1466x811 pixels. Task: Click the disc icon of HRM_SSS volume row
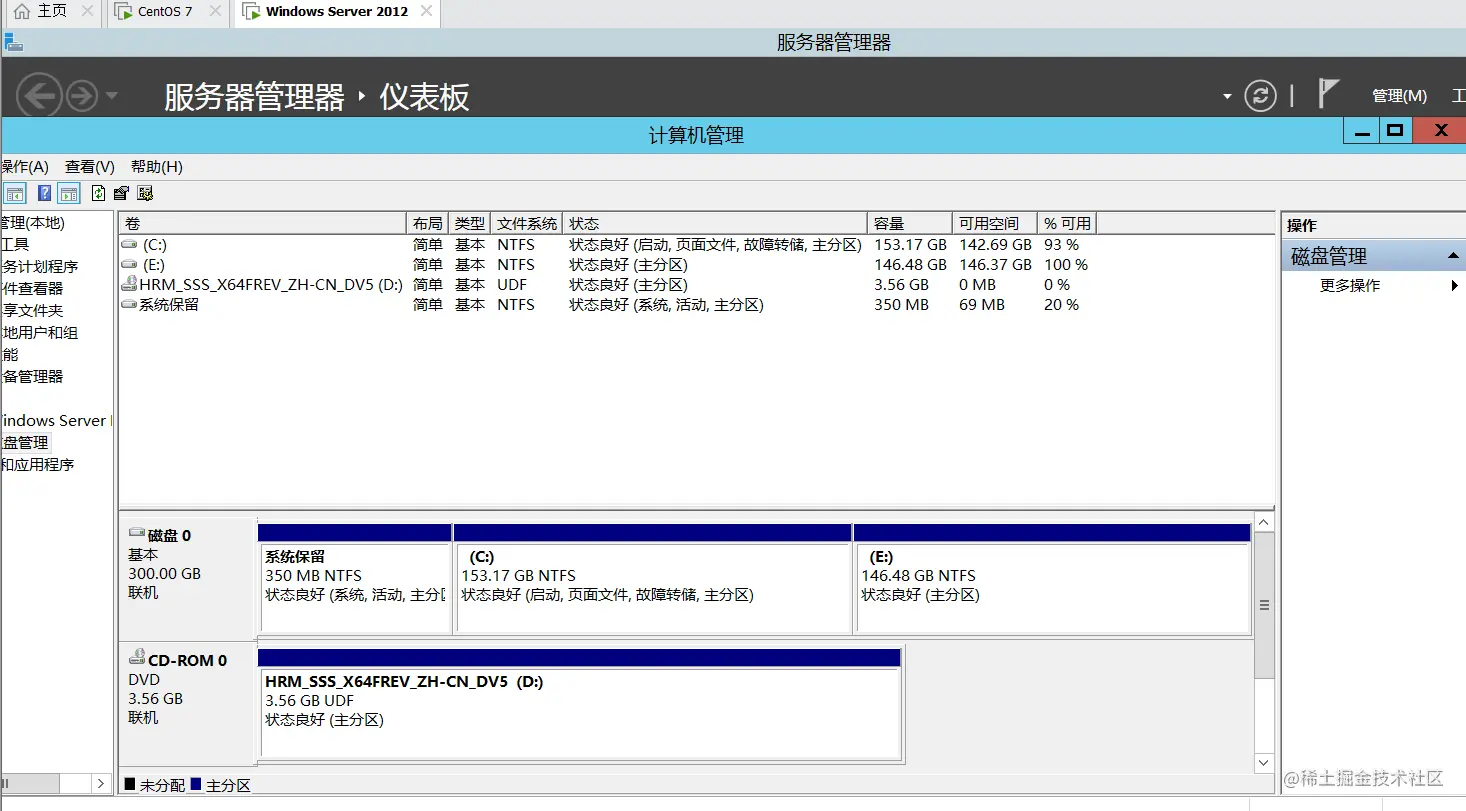pos(129,284)
